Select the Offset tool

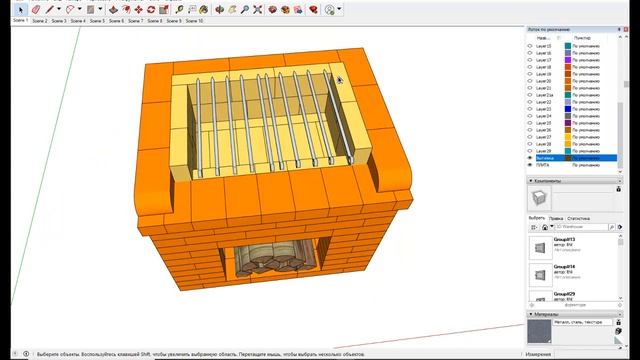(126, 9)
